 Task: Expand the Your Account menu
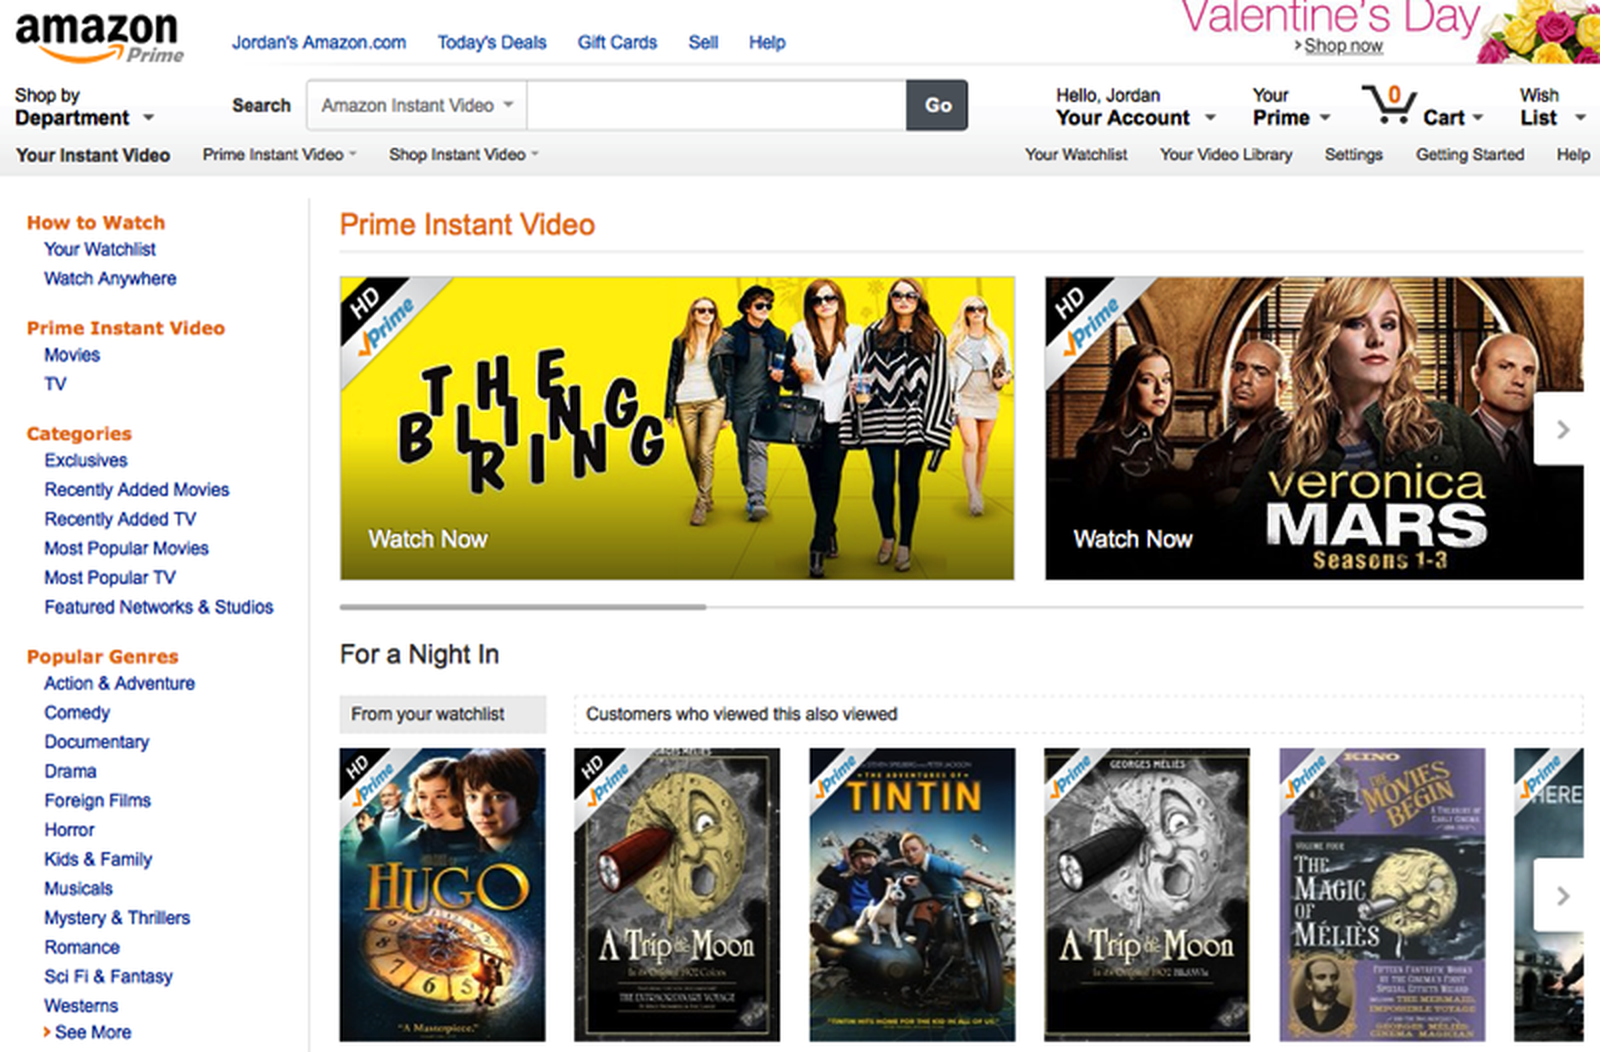tap(1128, 117)
